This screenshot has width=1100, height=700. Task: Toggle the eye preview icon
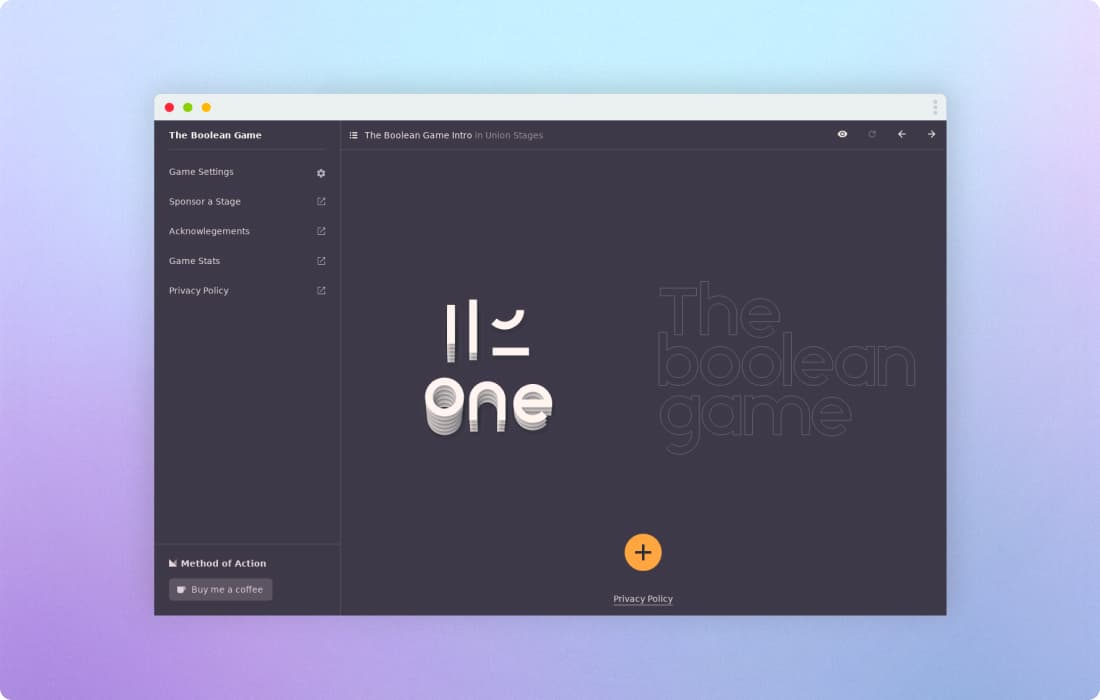click(x=842, y=134)
